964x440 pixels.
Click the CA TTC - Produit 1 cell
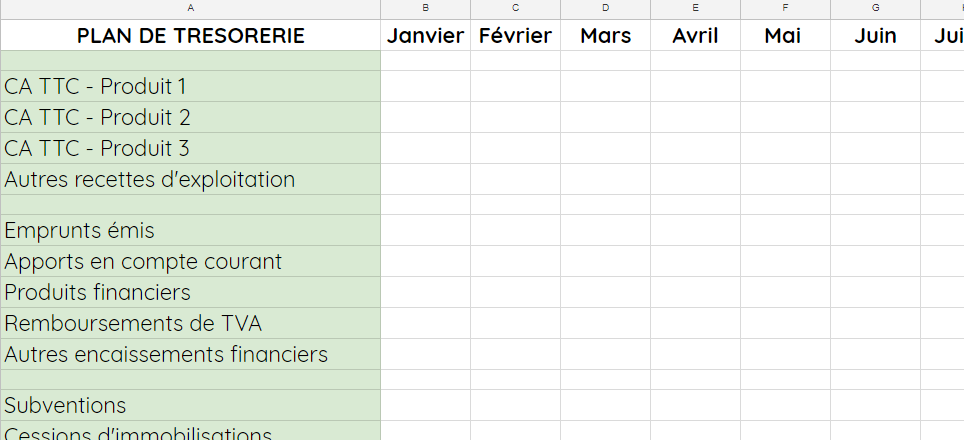coord(191,86)
